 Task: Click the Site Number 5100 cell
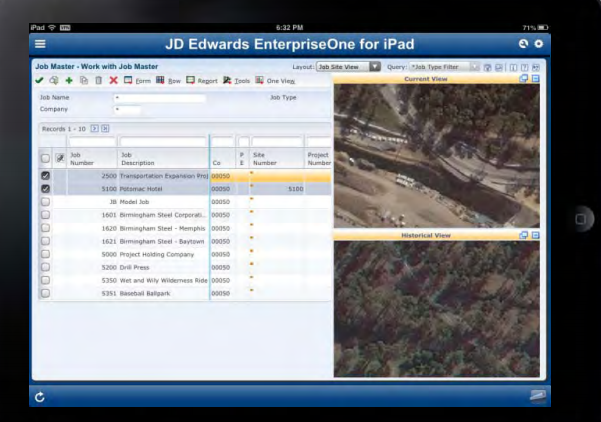coord(277,189)
